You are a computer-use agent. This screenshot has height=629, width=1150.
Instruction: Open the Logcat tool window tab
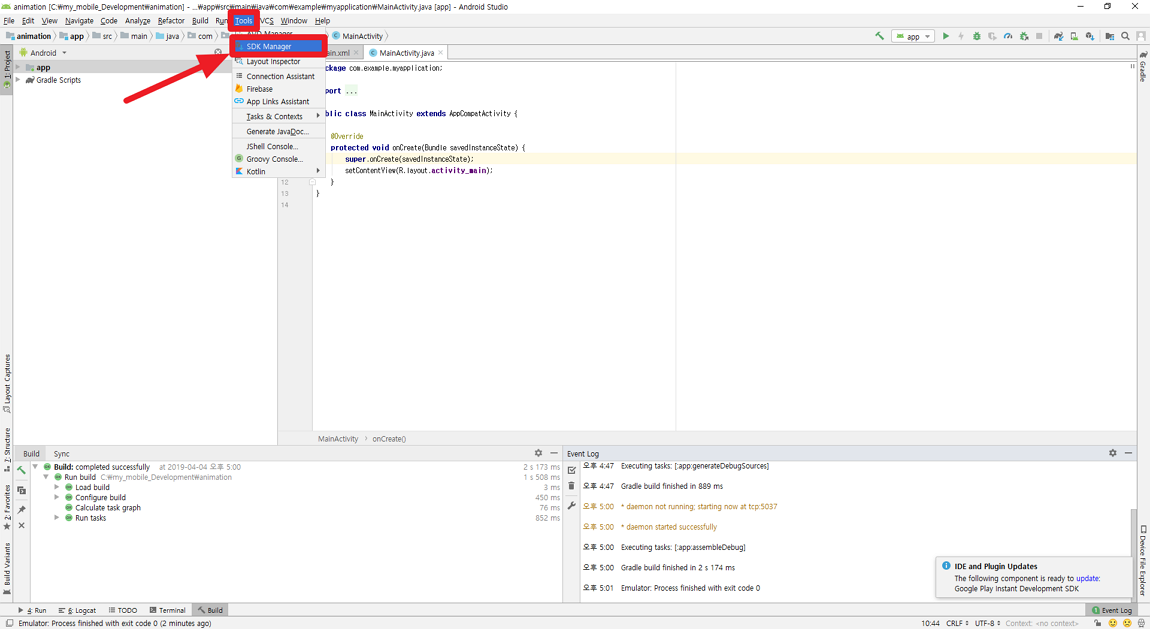[x=77, y=610]
